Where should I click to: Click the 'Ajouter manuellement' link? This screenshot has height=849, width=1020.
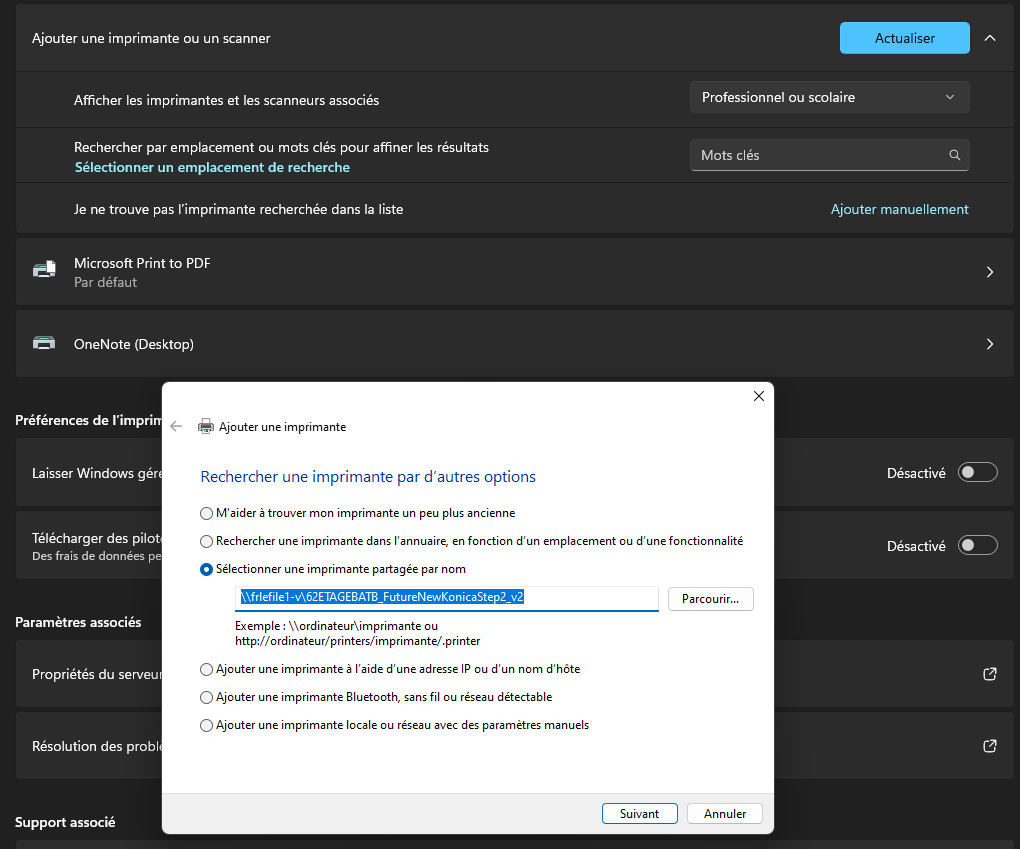point(899,209)
